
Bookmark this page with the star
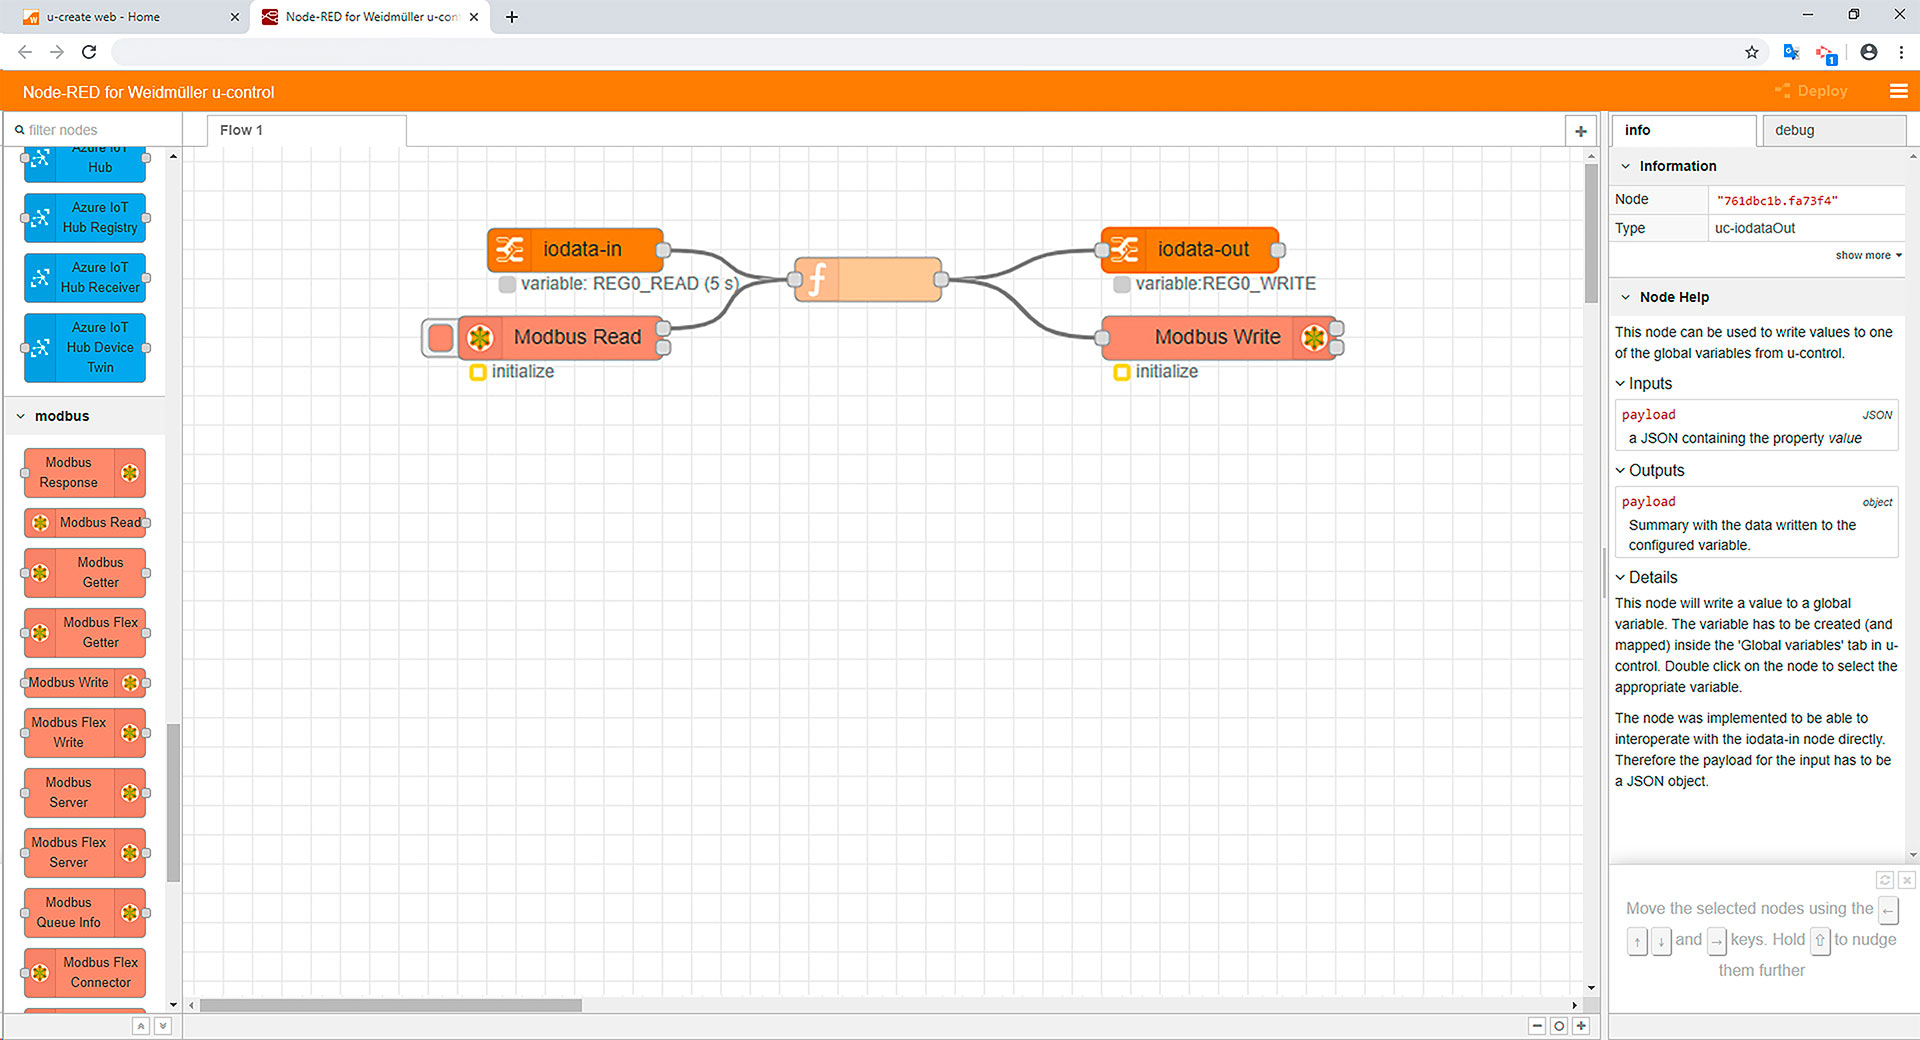click(1752, 52)
